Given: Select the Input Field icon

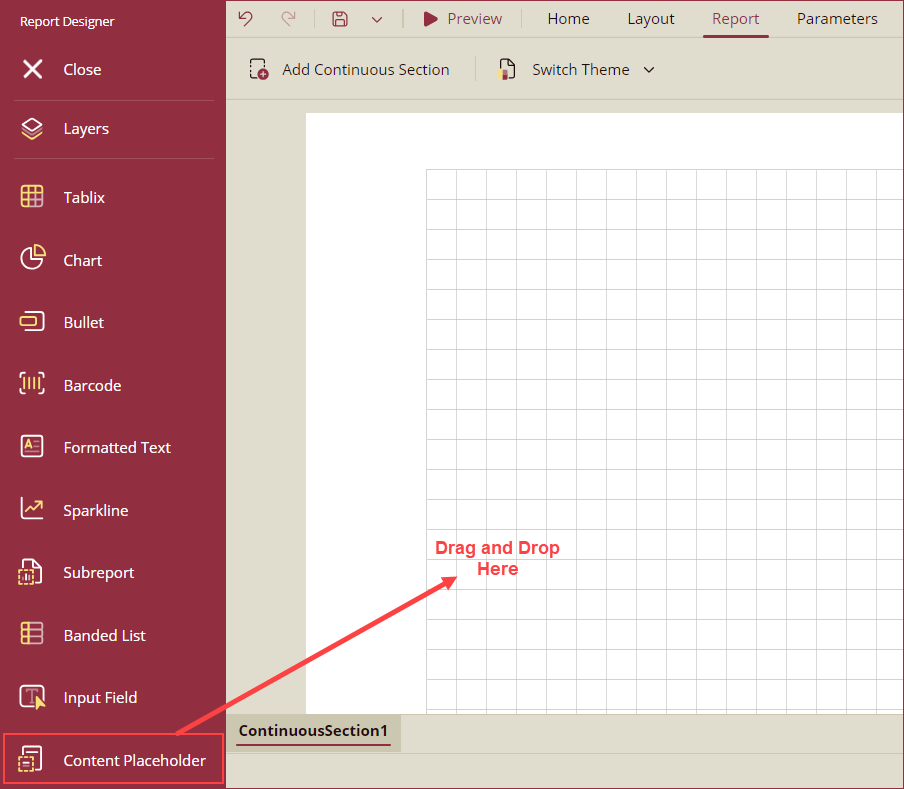Looking at the screenshot, I should point(32,697).
